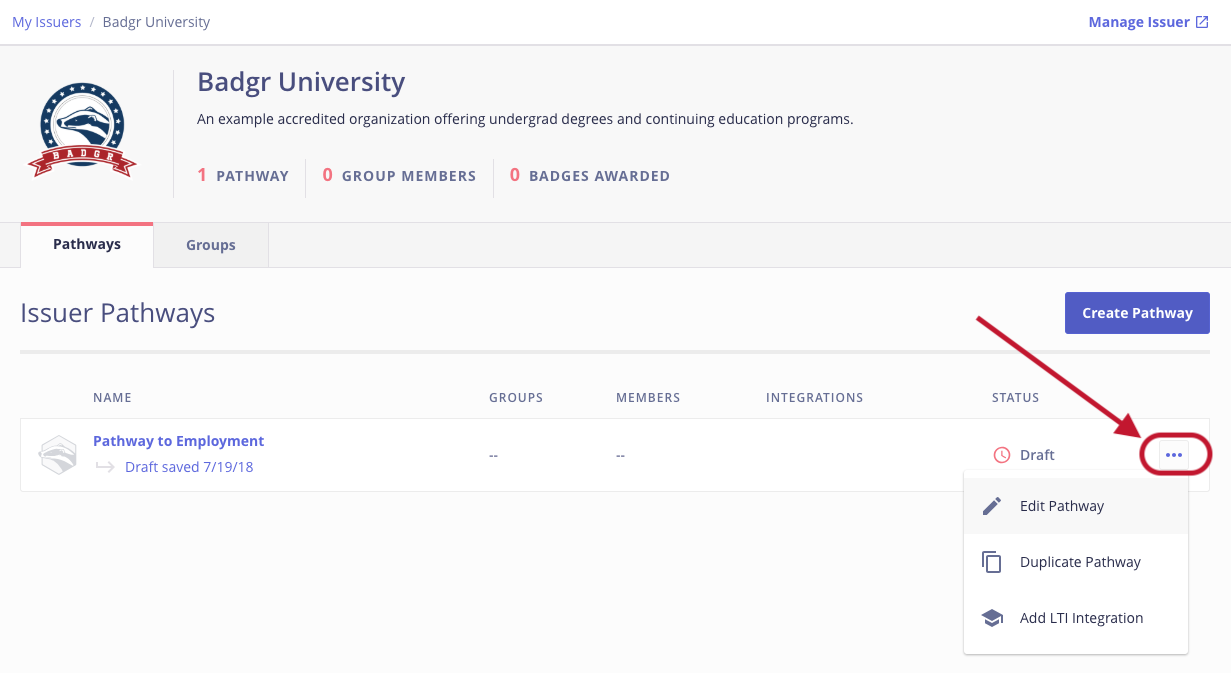Click the INTEGRATIONS column header
Image resolution: width=1231 pixels, height=673 pixels.
click(815, 398)
